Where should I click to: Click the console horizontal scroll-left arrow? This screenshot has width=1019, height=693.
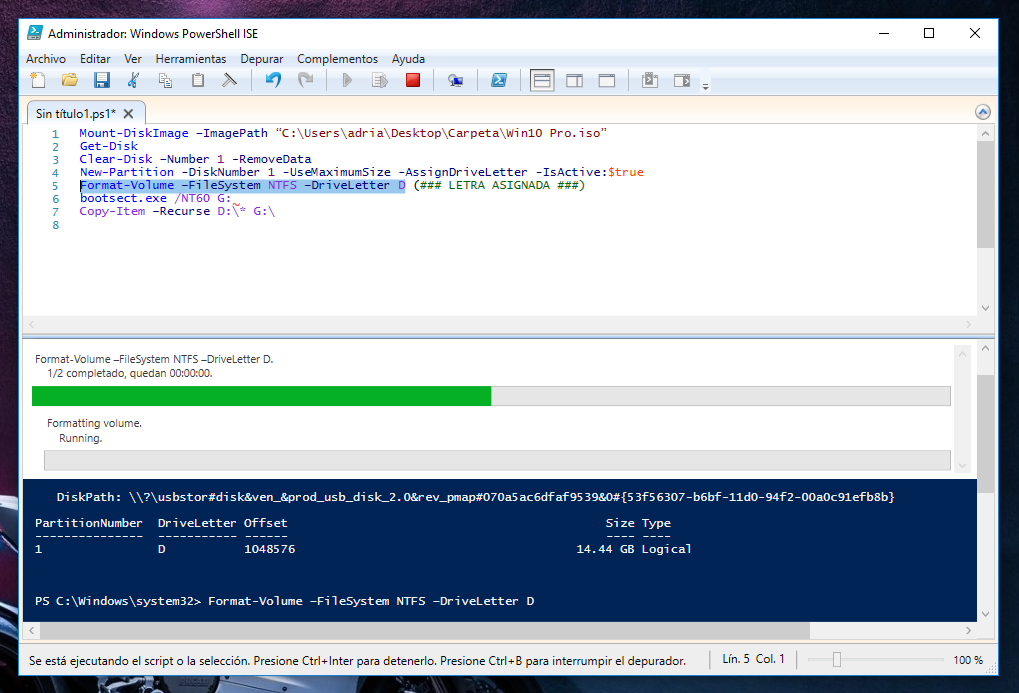pyautogui.click(x=31, y=630)
